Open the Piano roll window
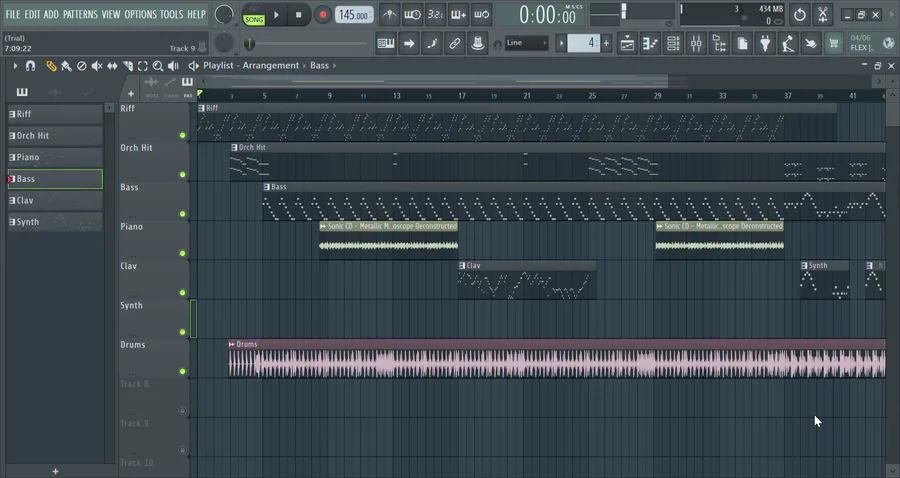 point(650,43)
